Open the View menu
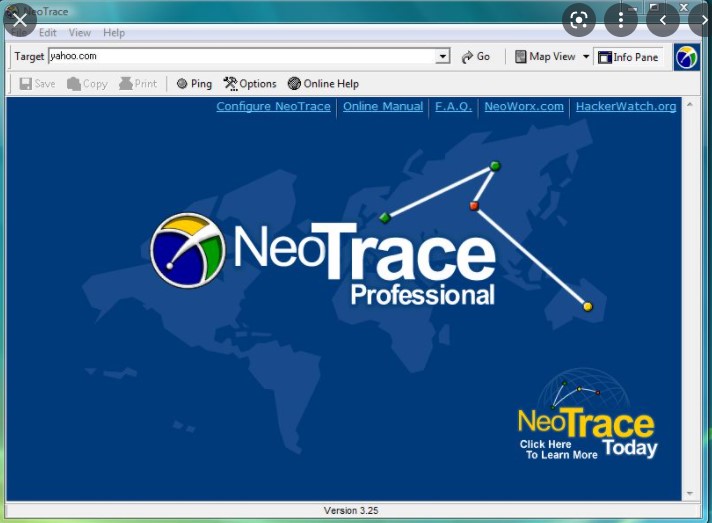 [79, 33]
